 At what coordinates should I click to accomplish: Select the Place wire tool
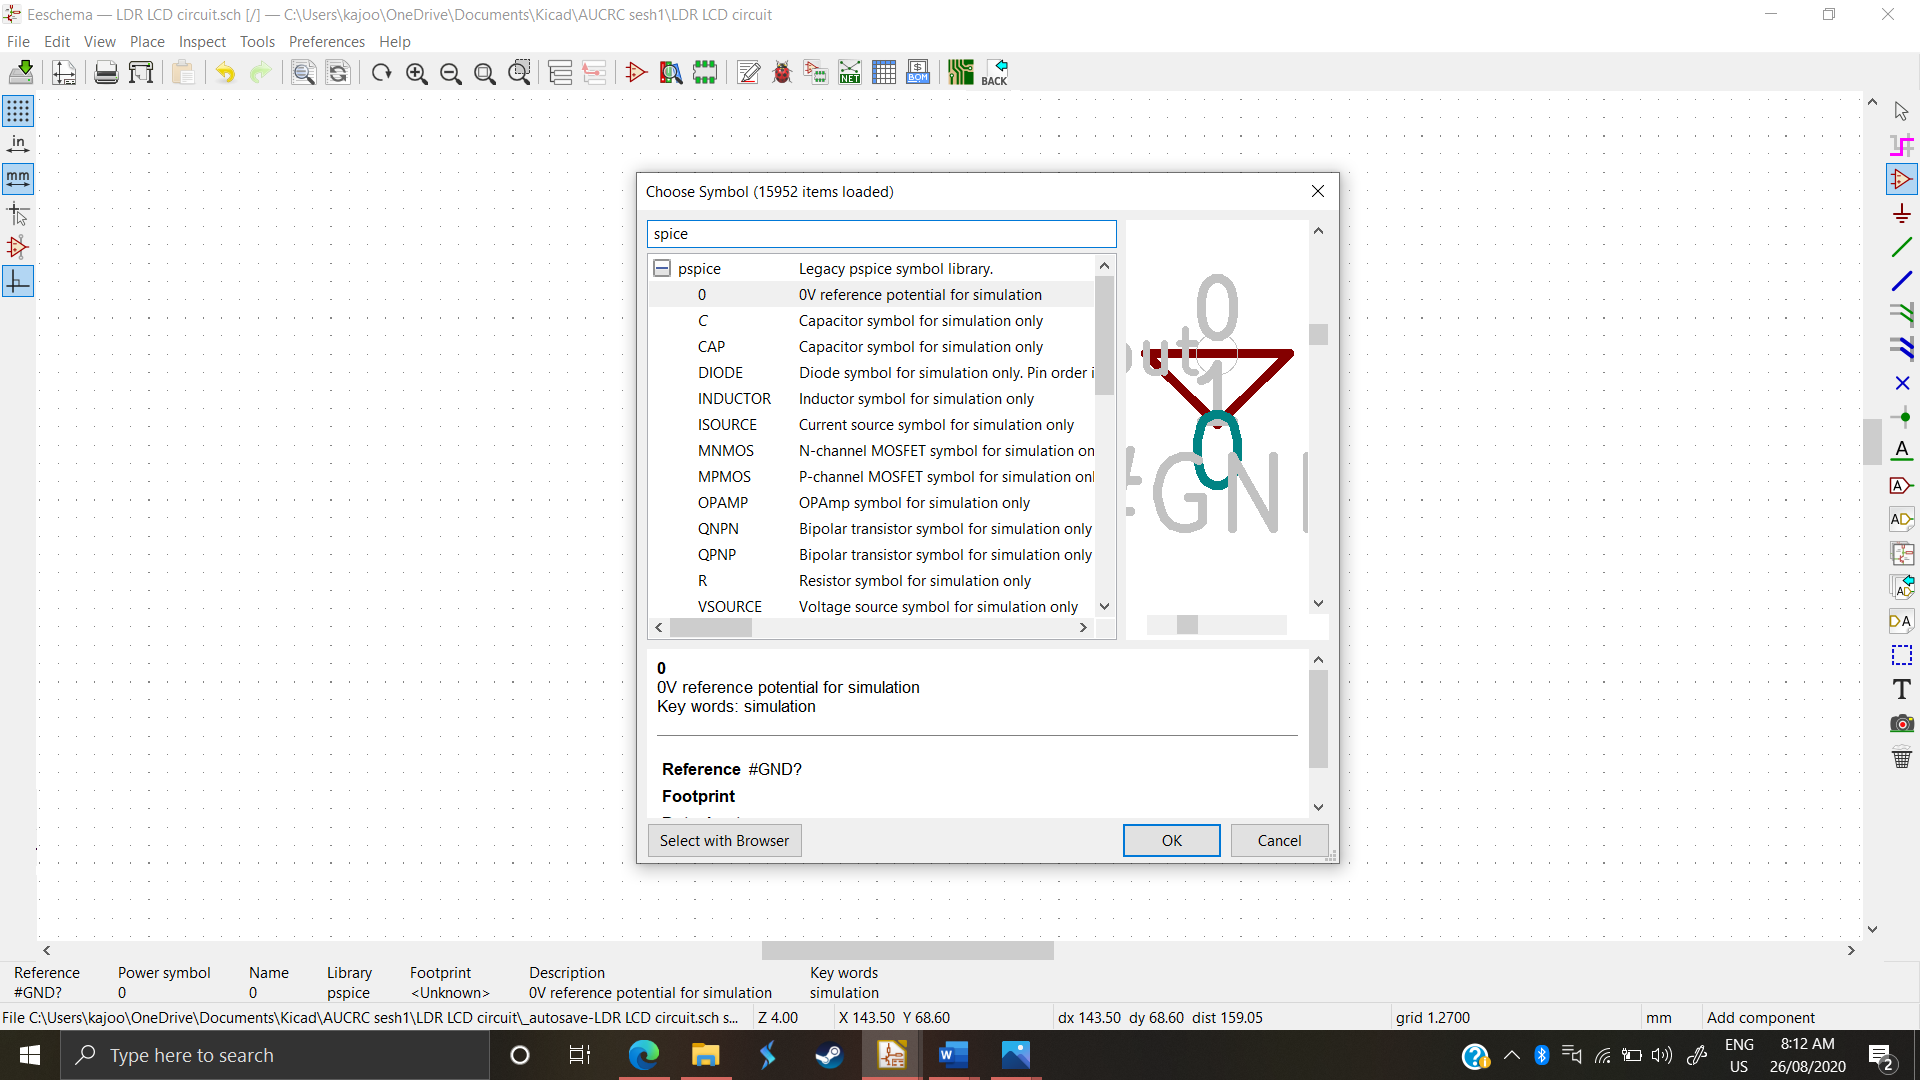(x=1901, y=247)
